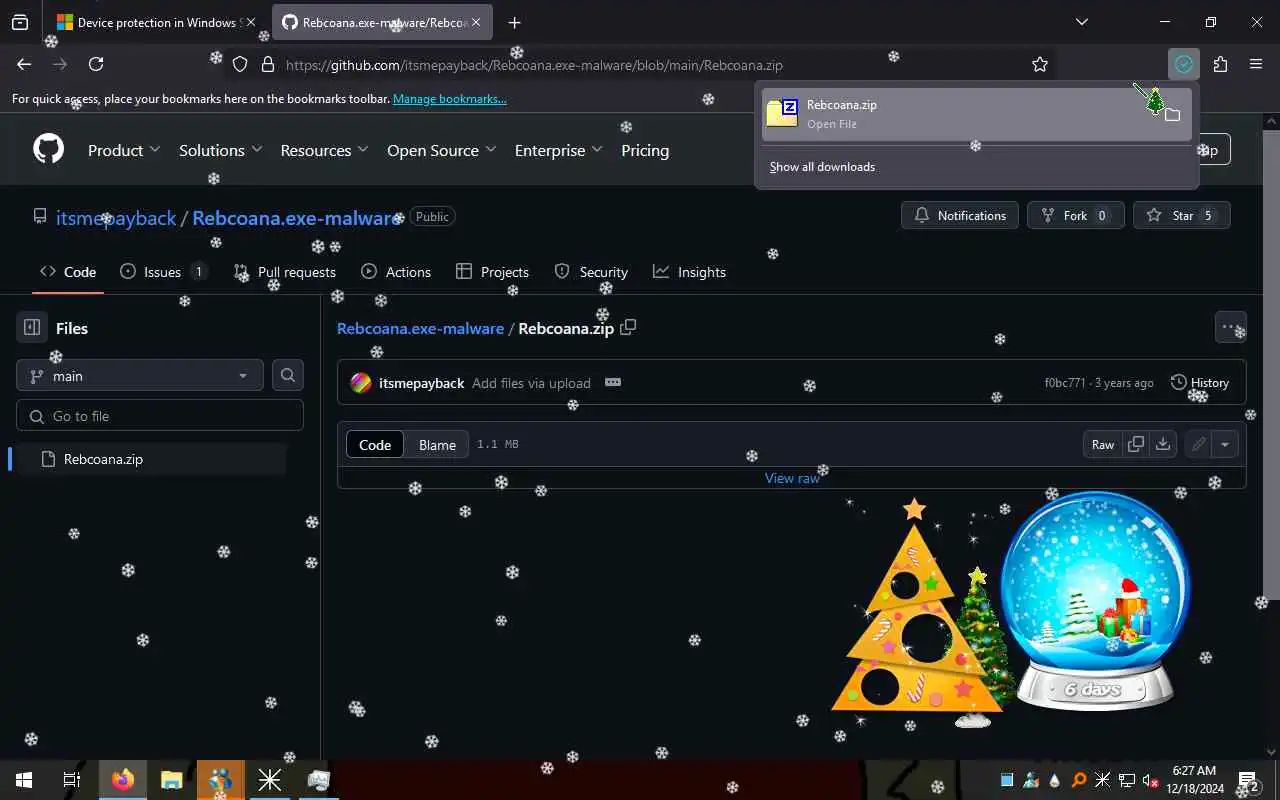This screenshot has width=1280, height=800.
Task: Expand the Resources menu
Action: [x=324, y=150]
